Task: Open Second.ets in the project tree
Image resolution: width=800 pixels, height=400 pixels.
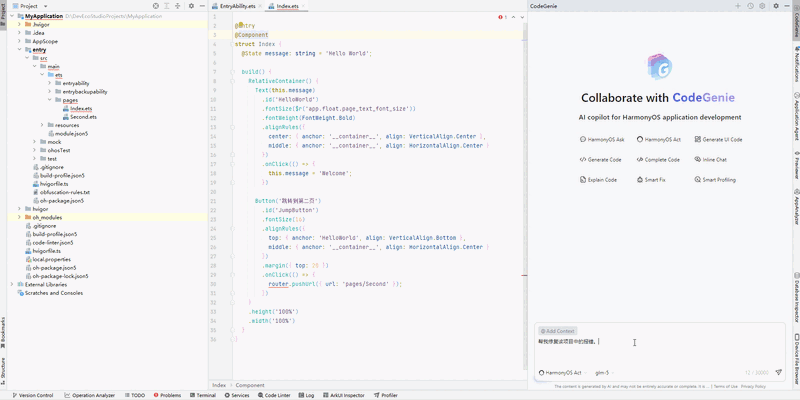Action: coord(82,116)
